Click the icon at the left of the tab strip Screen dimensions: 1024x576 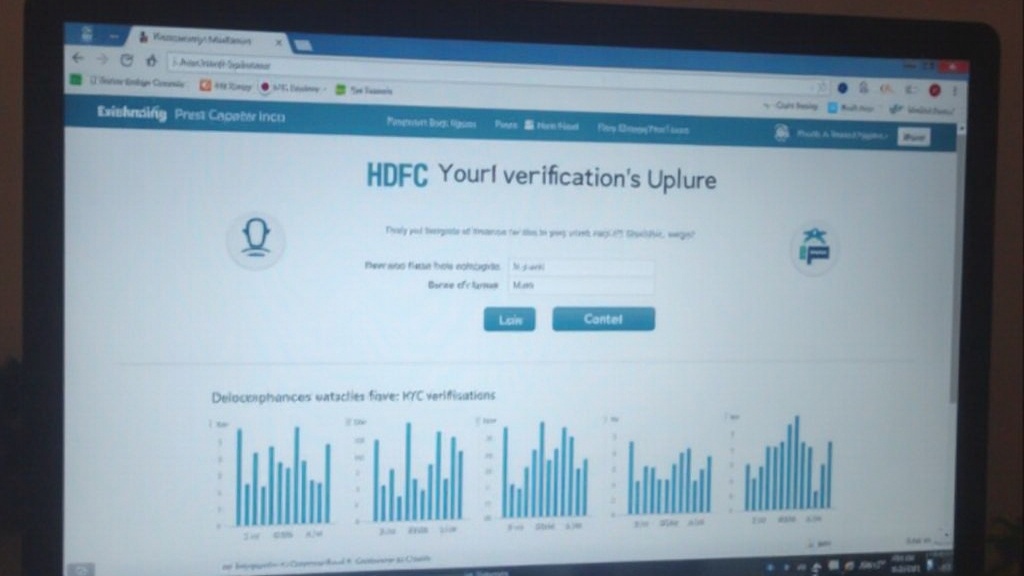[86, 35]
